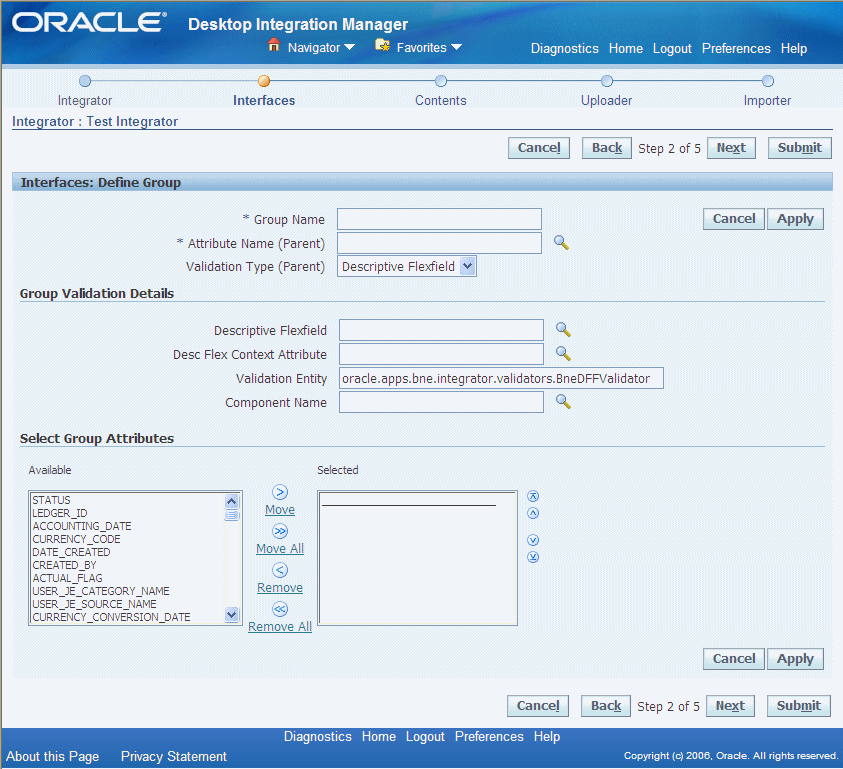
Task: Click Apply beside Group Name
Action: pos(795,219)
